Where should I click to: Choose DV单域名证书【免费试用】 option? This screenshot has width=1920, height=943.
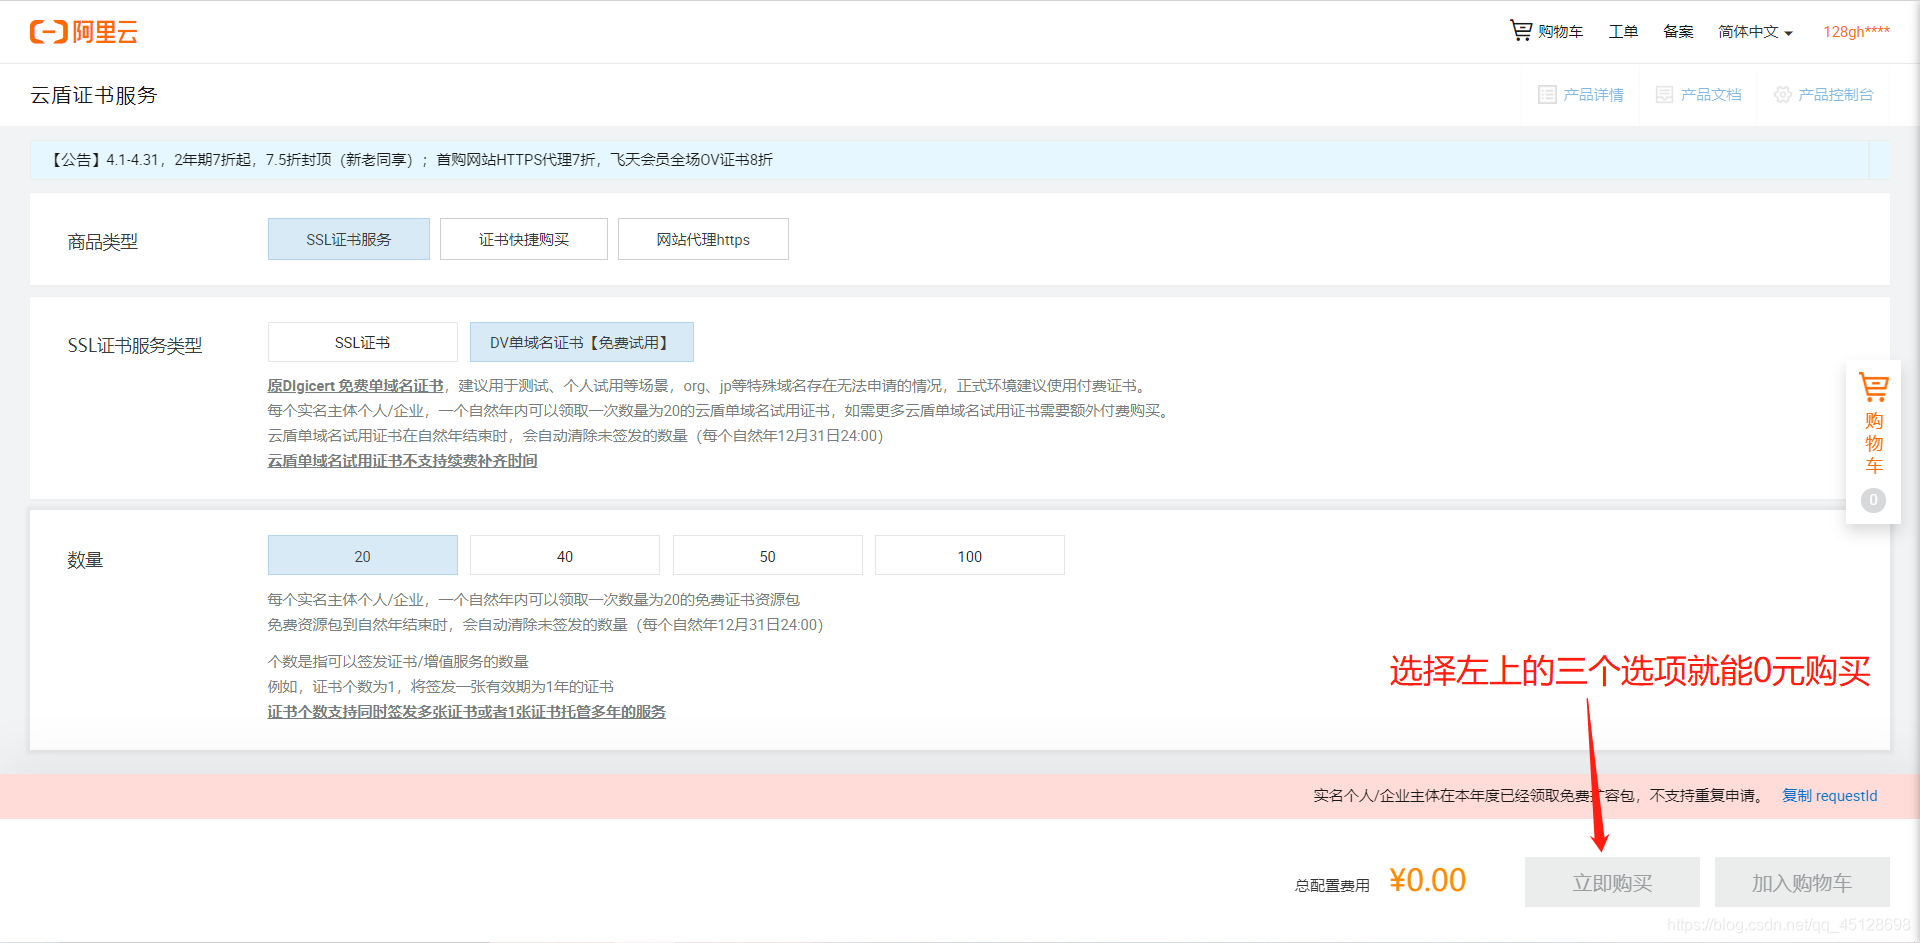582,342
